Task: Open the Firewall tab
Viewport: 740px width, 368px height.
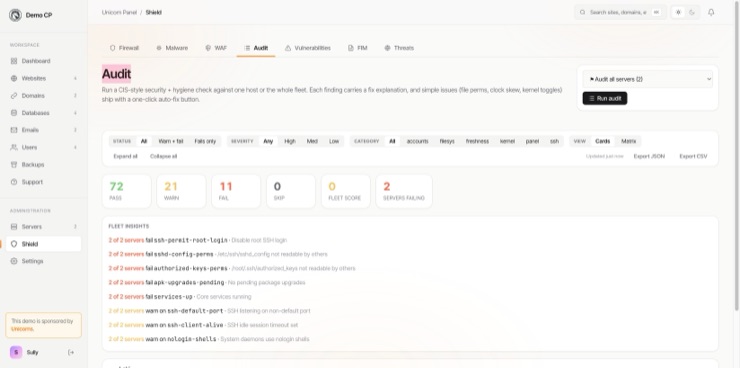Action: coord(124,48)
